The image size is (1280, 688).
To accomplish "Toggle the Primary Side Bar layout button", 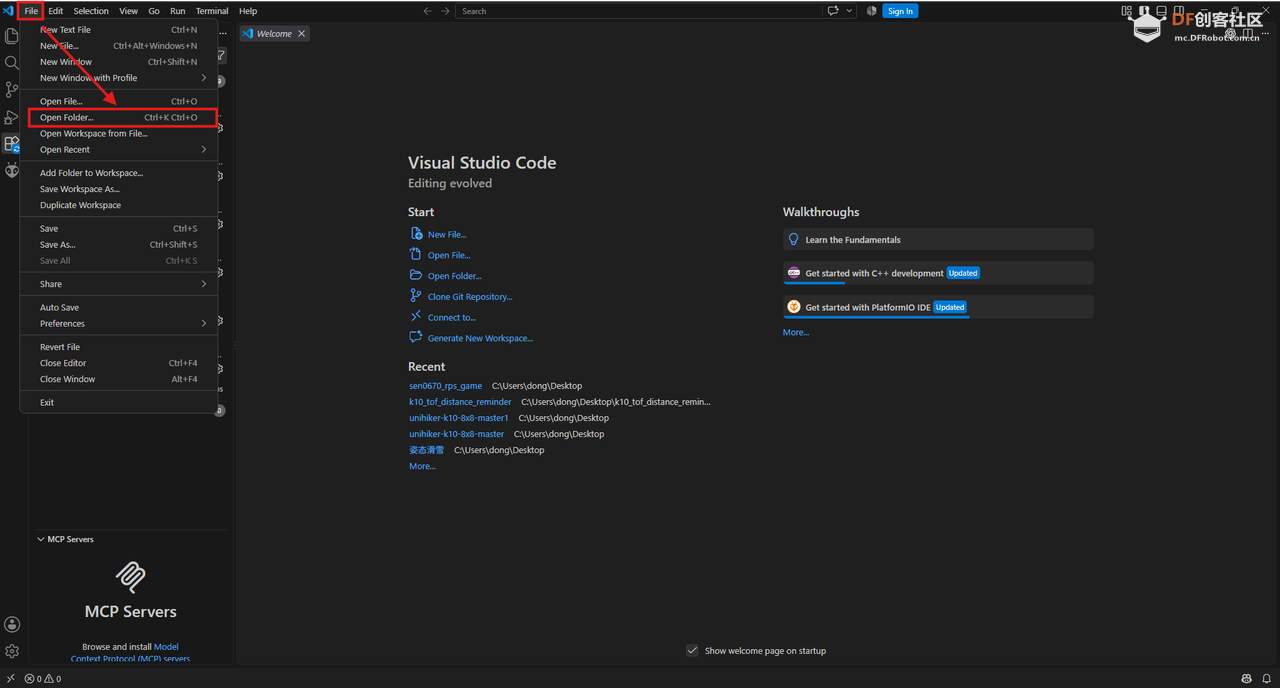I will (1144, 11).
